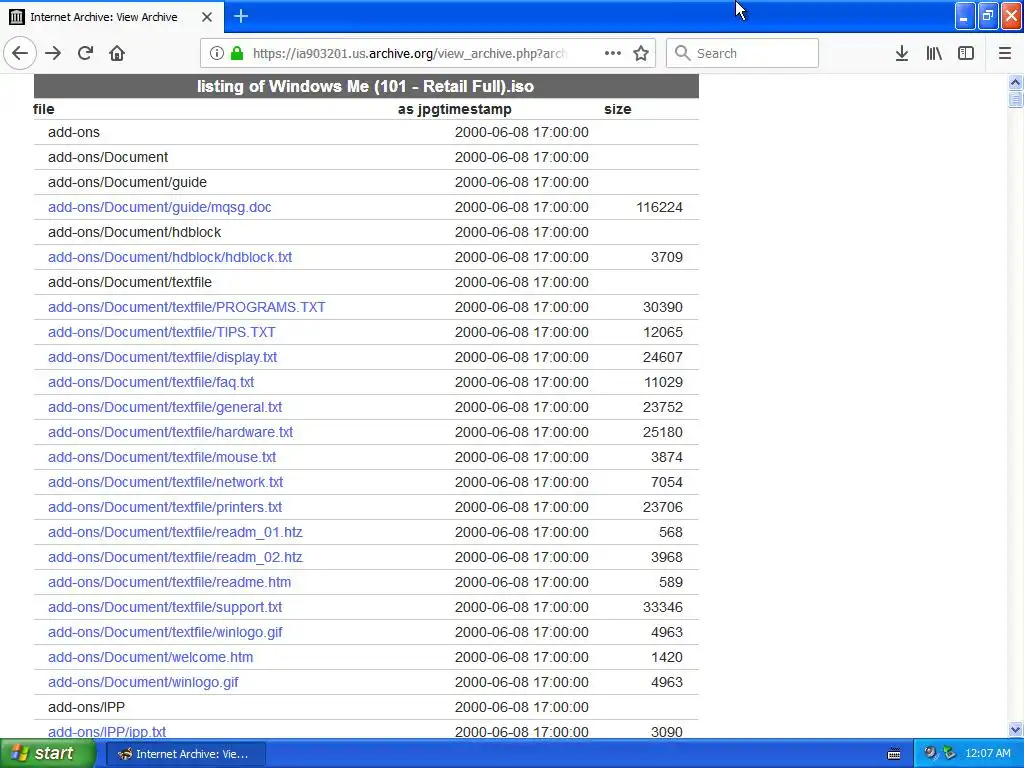The width and height of the screenshot is (1024, 768).
Task: Open the readme.htm file link
Action: [169, 582]
